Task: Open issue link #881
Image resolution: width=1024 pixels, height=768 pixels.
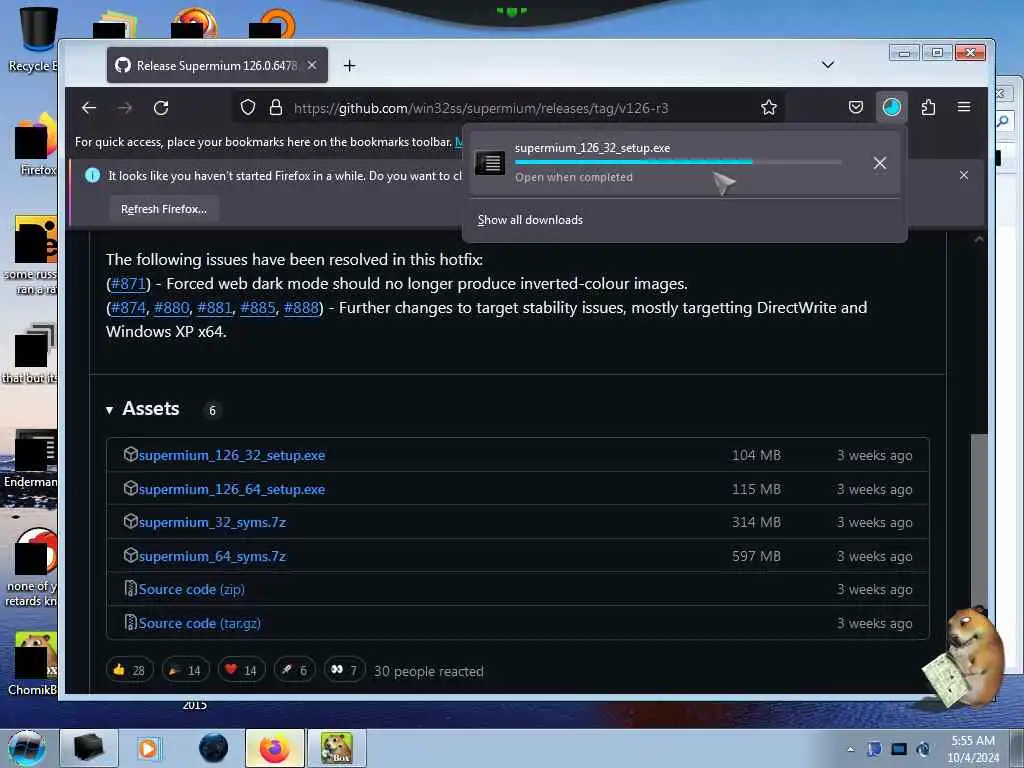Action: click(x=214, y=308)
